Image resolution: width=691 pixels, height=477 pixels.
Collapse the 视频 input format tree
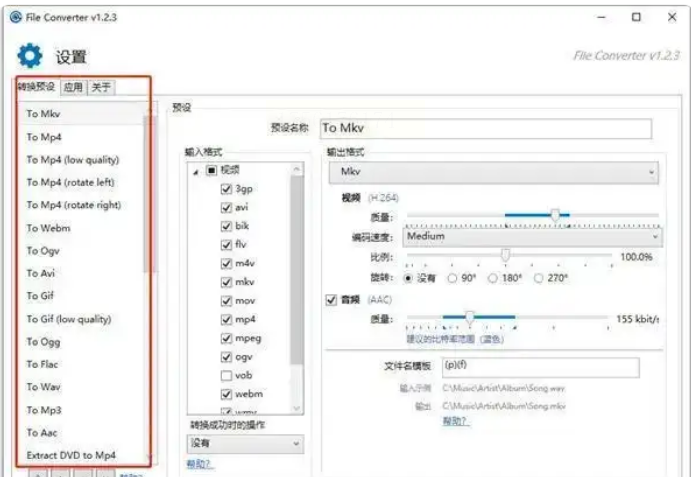coord(196,172)
